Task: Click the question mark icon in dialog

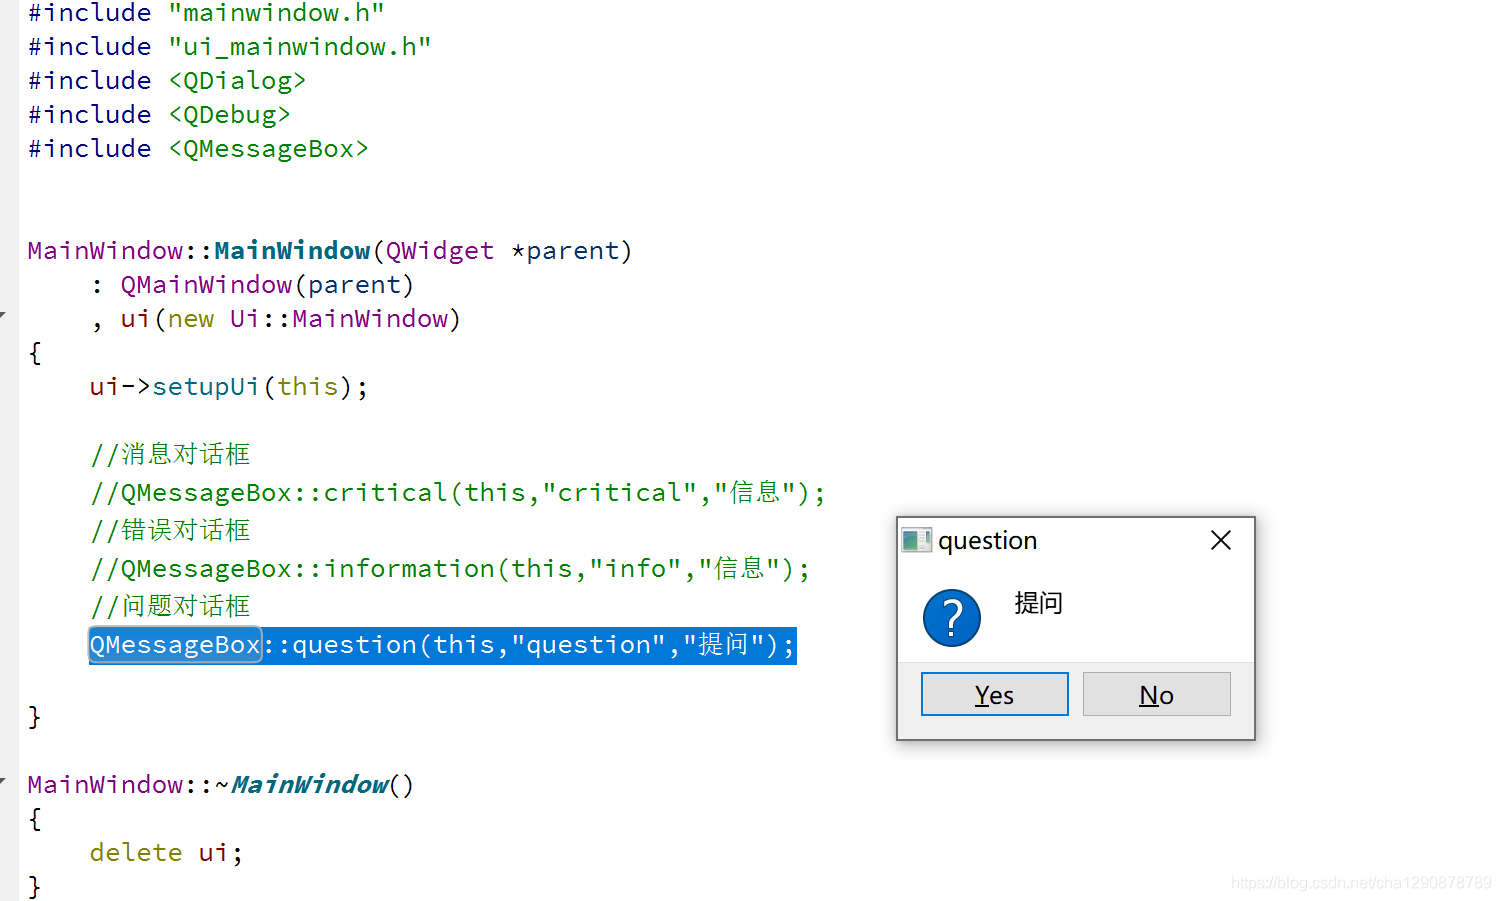Action: point(951,617)
